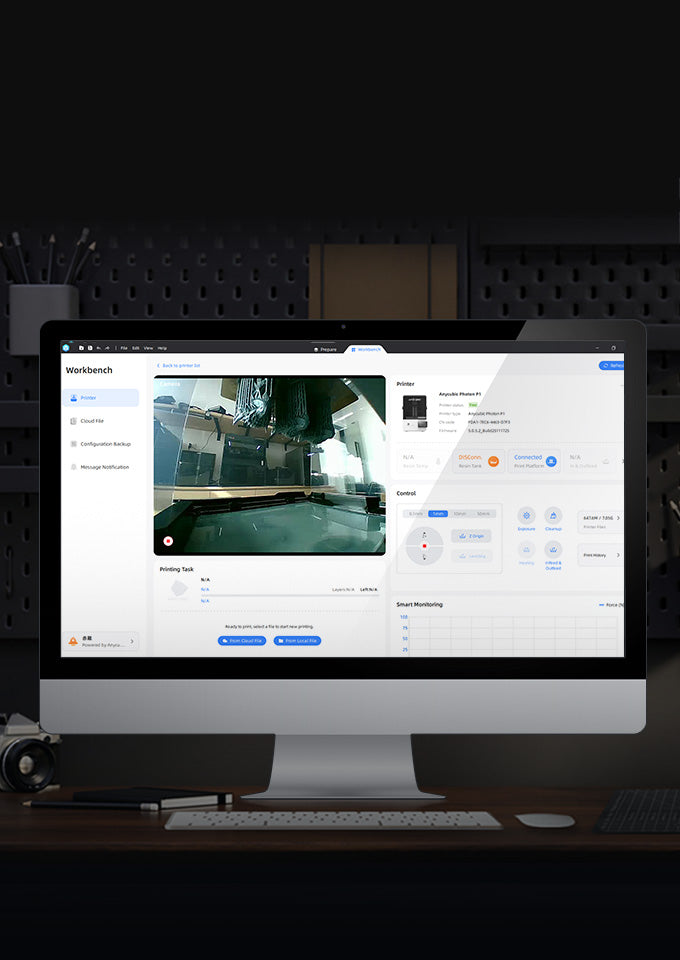The width and height of the screenshot is (680, 960).
Task: Select the 10mm step distance option
Action: click(460, 514)
